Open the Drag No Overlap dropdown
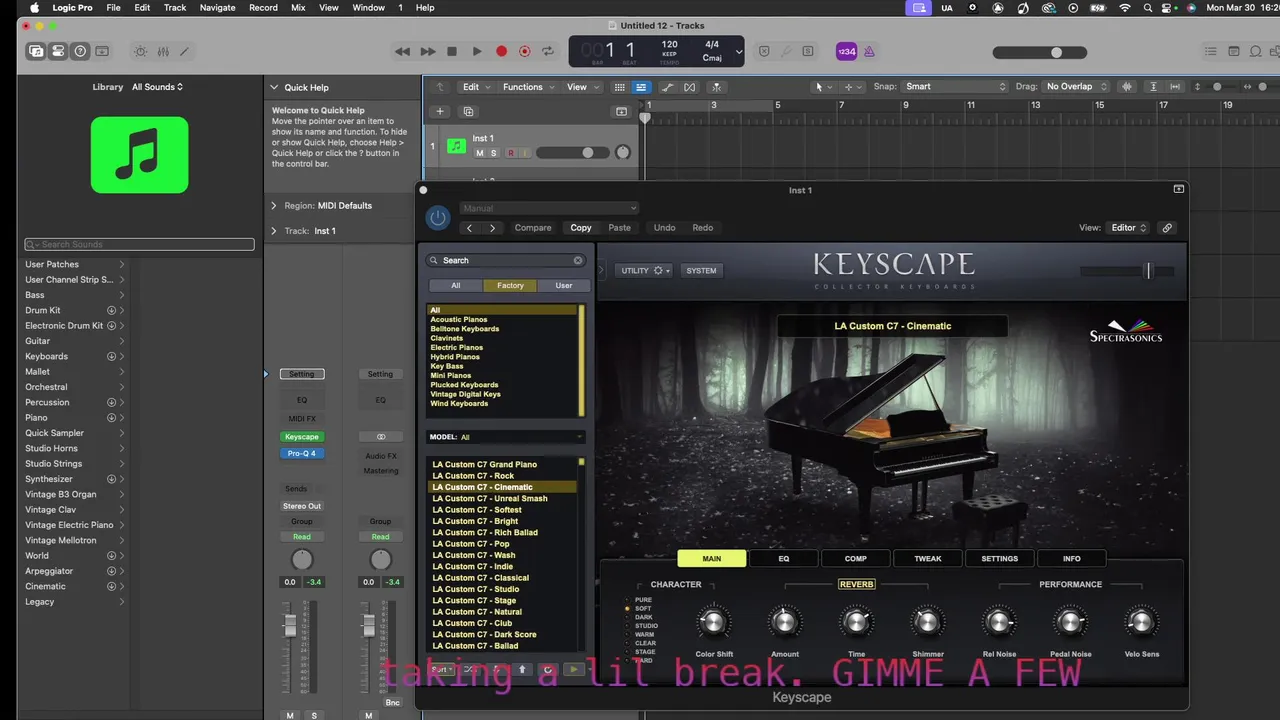This screenshot has height=720, width=1280. click(1077, 87)
